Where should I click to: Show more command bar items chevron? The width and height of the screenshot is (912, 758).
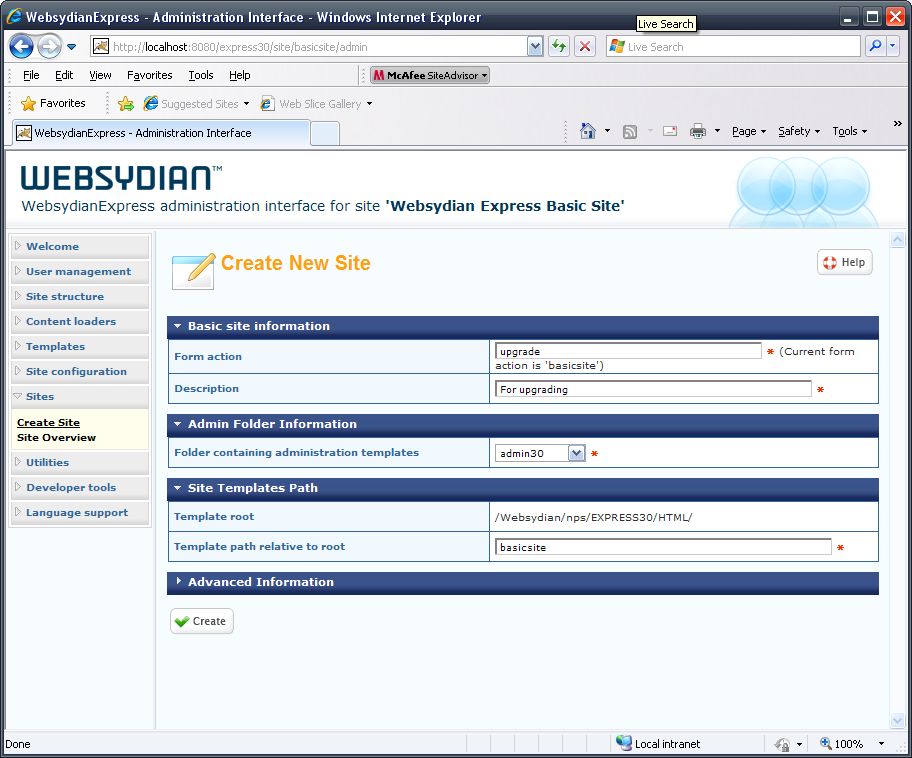[897, 123]
